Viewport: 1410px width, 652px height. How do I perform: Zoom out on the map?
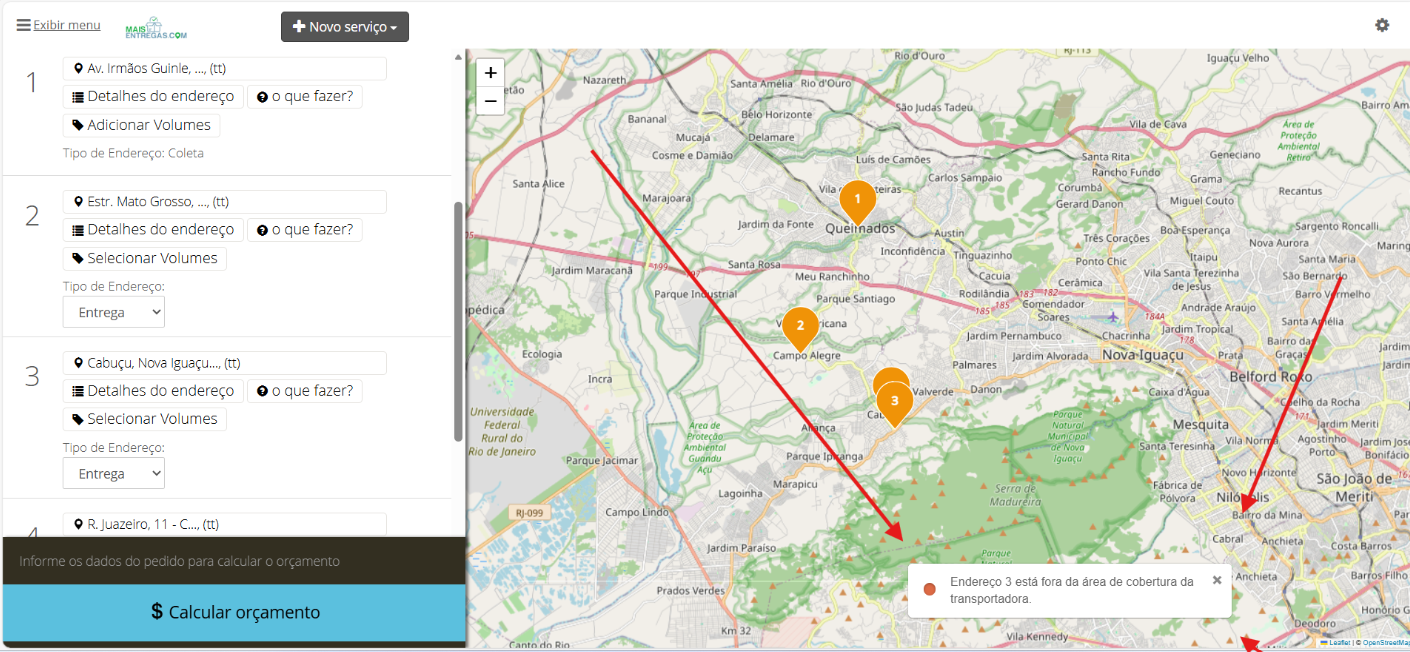(x=490, y=100)
